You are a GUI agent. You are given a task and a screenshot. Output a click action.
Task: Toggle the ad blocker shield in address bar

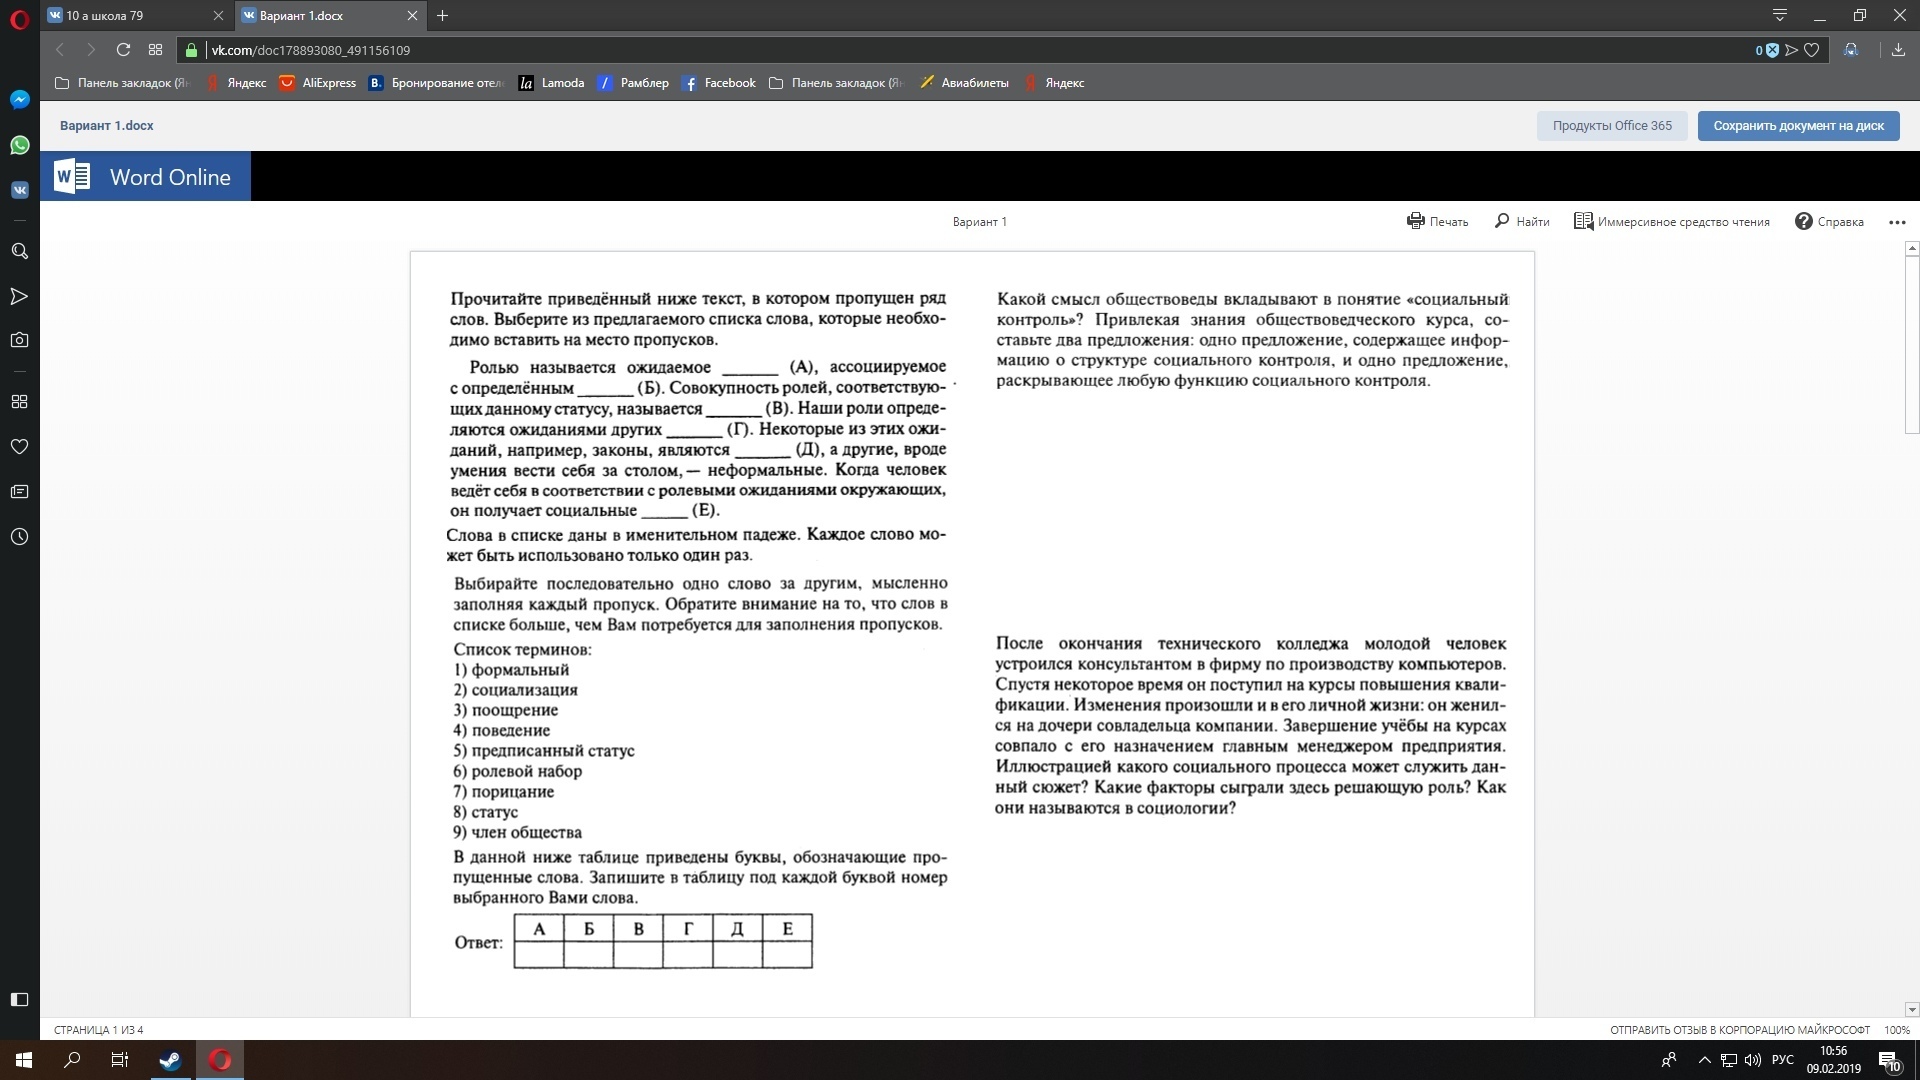1772,50
